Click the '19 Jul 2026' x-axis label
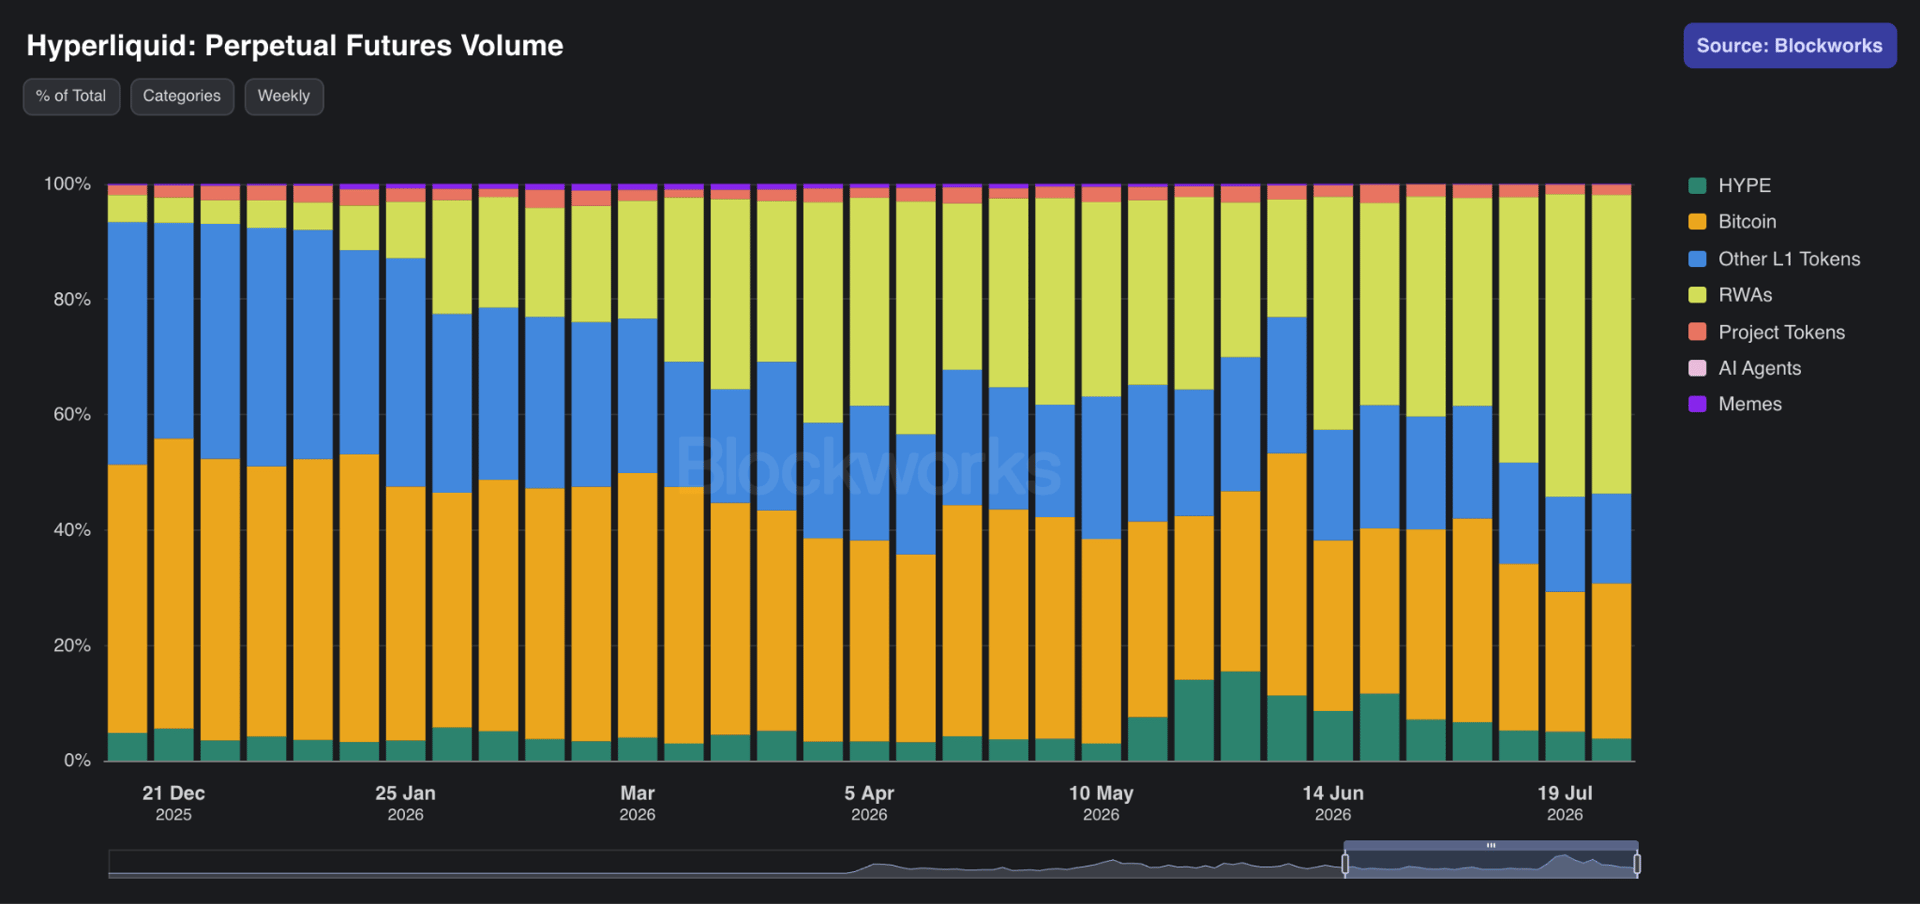Screen dimensions: 1920x904 [1565, 803]
